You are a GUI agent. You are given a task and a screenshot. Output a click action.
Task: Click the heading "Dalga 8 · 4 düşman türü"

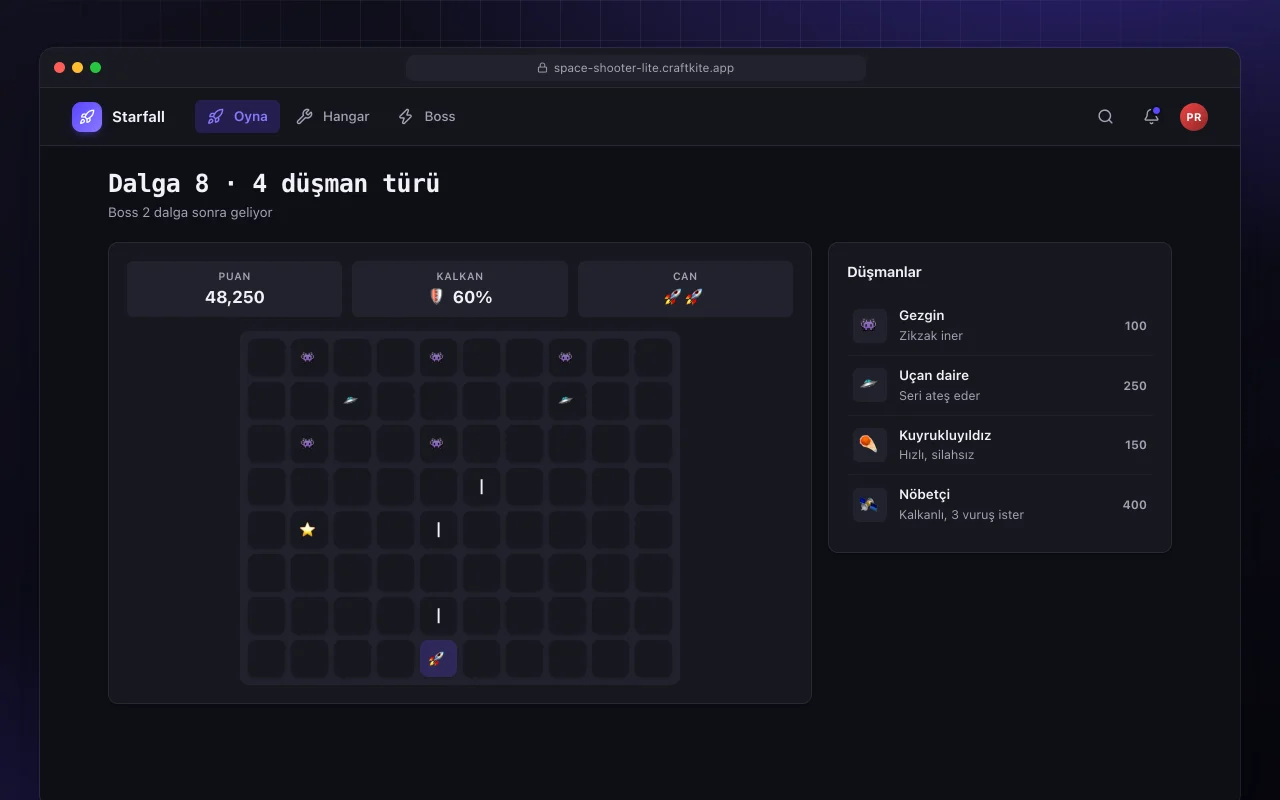point(274,183)
